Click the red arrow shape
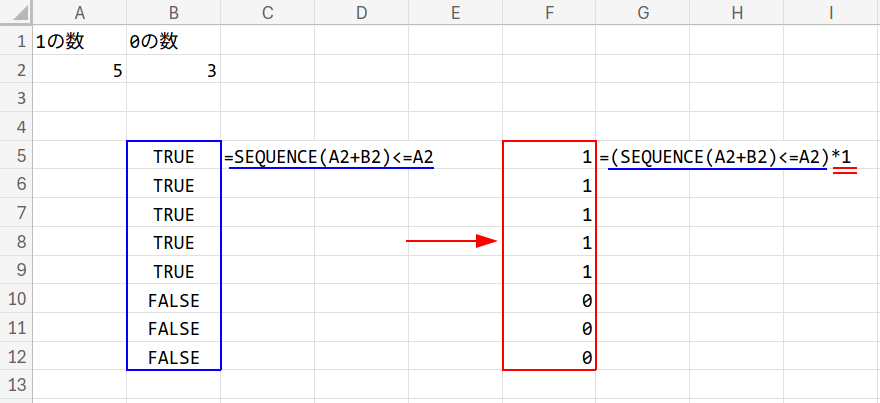The height and width of the screenshot is (403, 880). [451, 241]
